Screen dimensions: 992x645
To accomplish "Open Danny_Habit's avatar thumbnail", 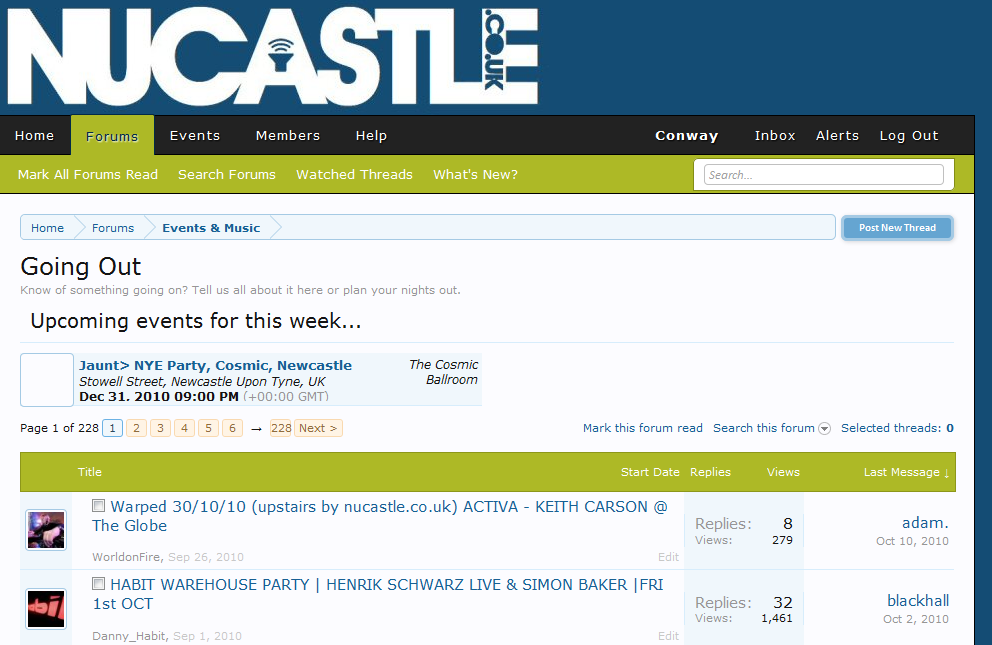I will (46, 609).
